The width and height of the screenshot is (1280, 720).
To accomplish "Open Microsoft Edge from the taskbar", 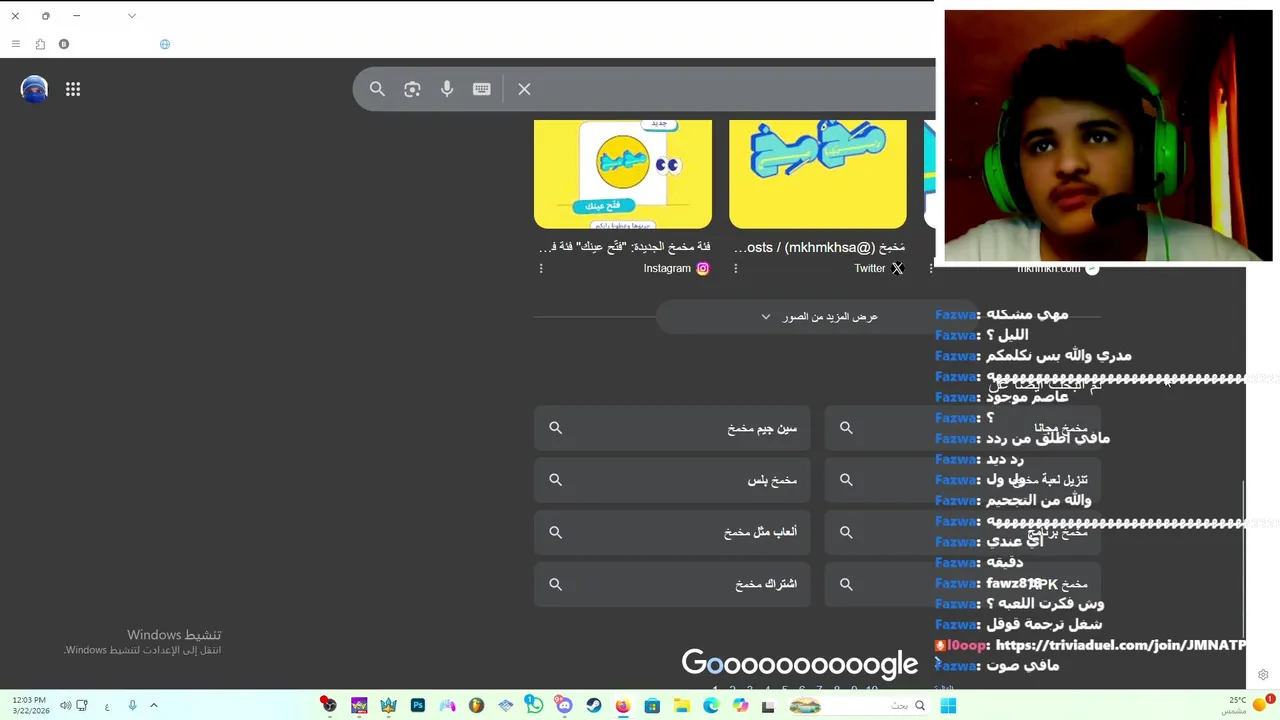I will pos(711,706).
